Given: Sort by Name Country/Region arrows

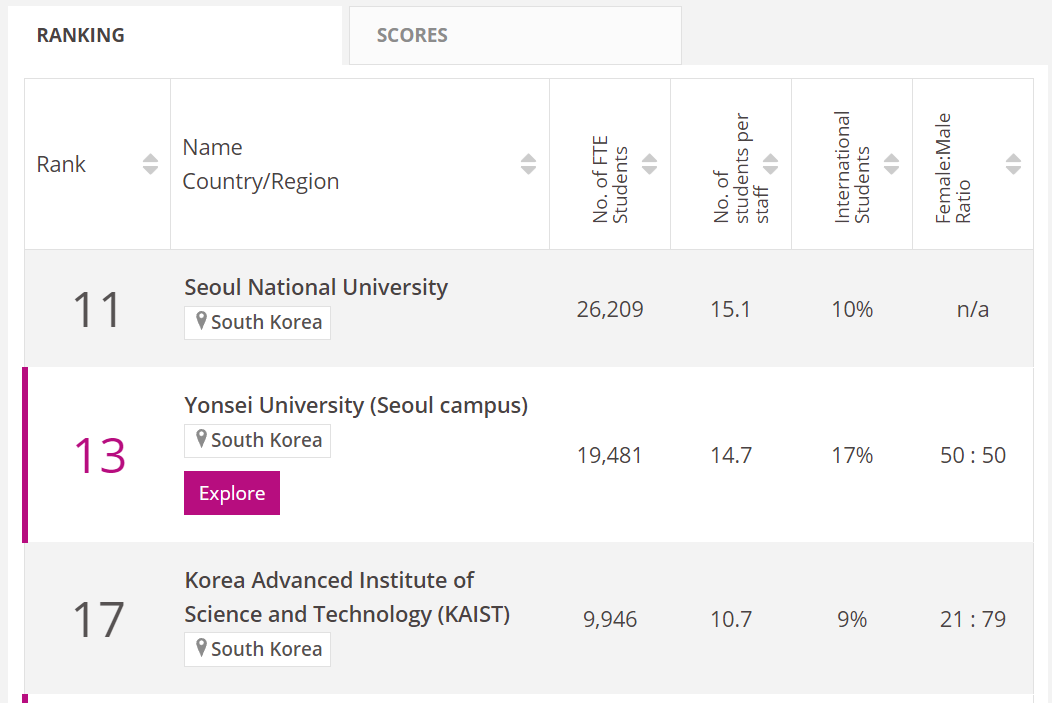Looking at the screenshot, I should pyautogui.click(x=529, y=164).
